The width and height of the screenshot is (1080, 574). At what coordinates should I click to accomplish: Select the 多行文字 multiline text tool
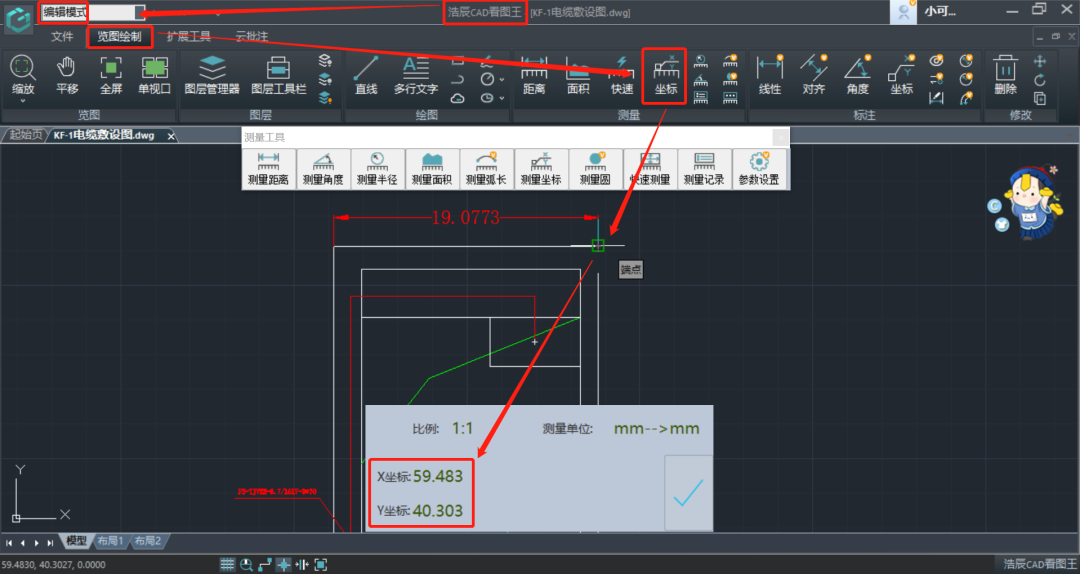tap(415, 75)
